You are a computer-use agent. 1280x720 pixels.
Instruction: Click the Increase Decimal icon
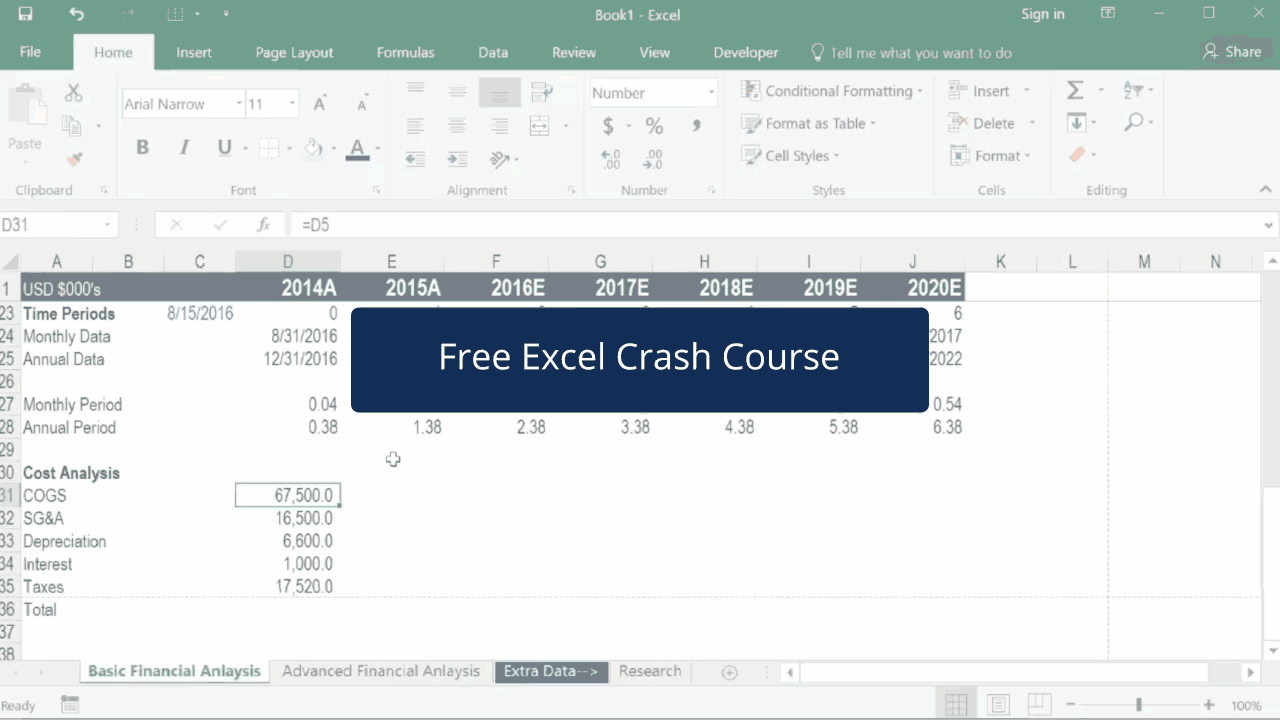pos(610,158)
